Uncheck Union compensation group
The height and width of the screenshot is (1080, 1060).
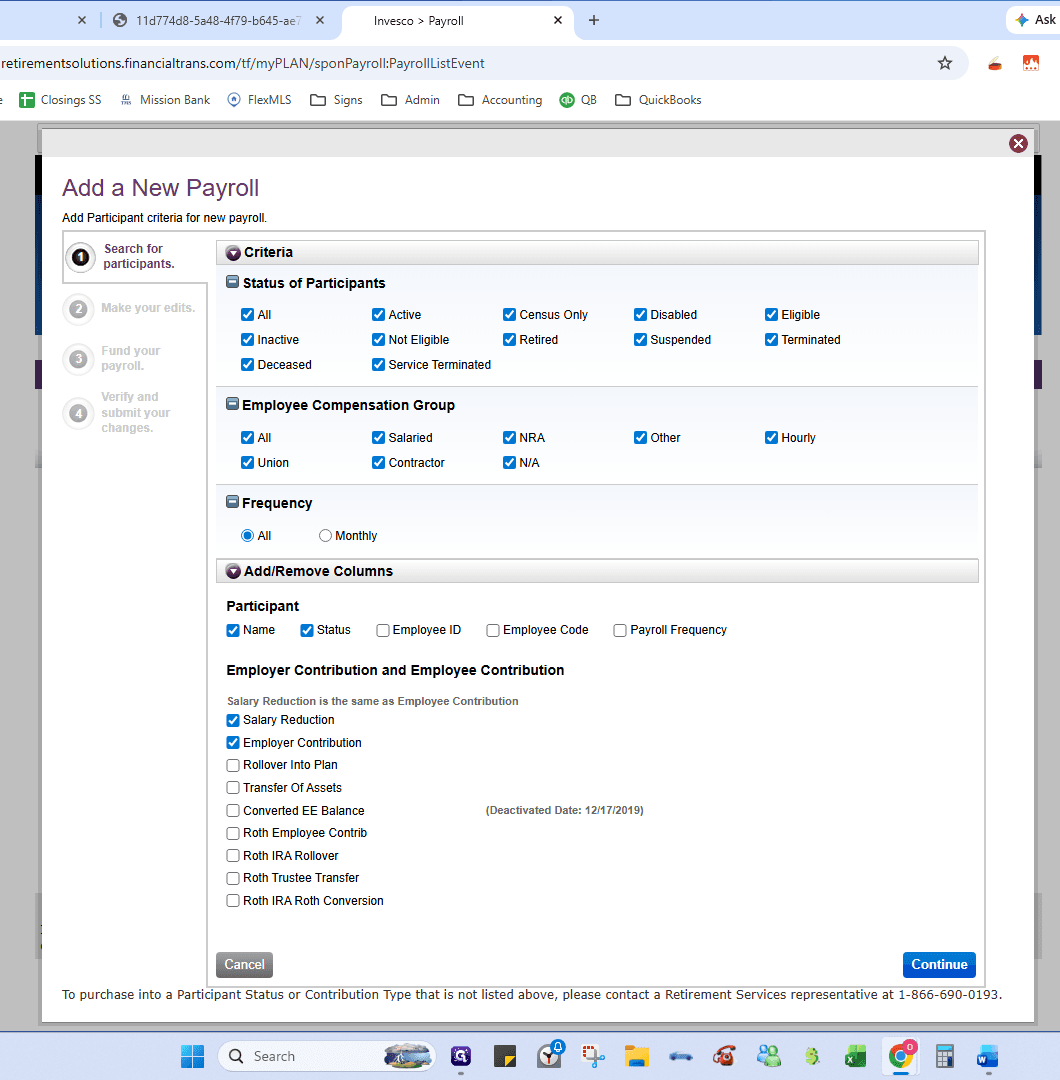tap(247, 462)
